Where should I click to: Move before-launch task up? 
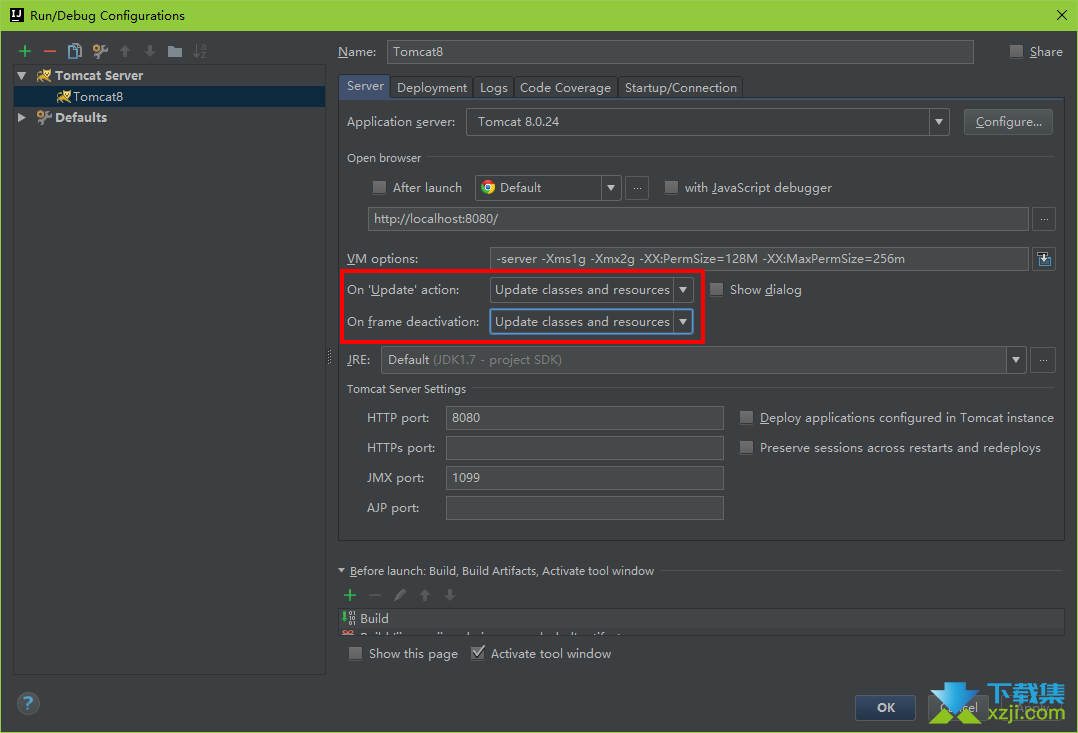425,595
